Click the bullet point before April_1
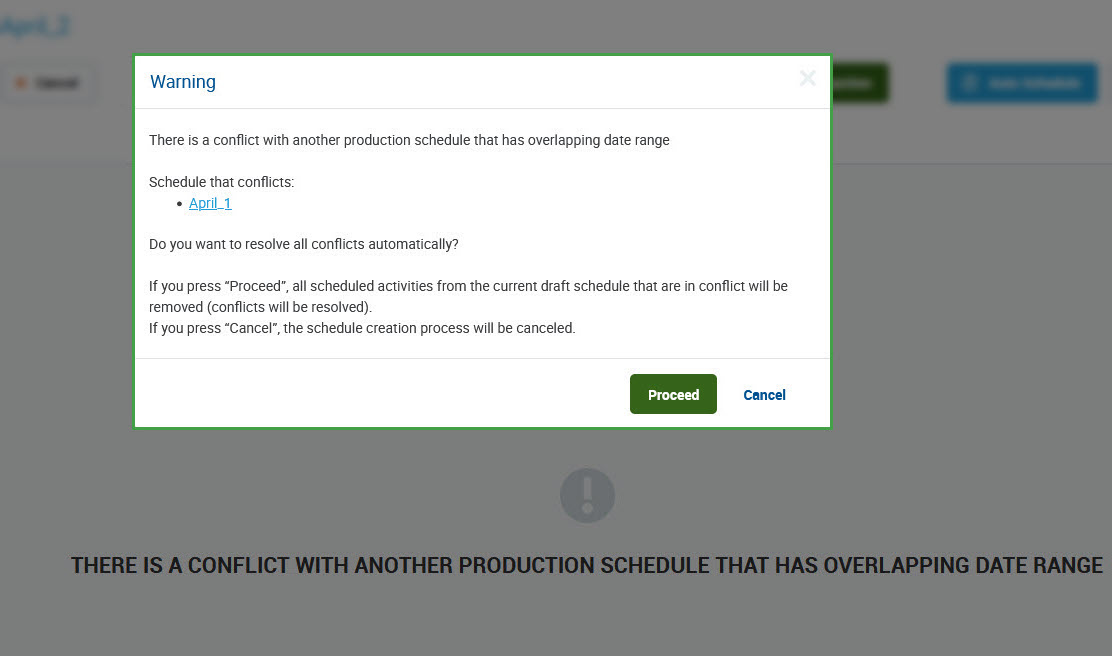 click(179, 204)
